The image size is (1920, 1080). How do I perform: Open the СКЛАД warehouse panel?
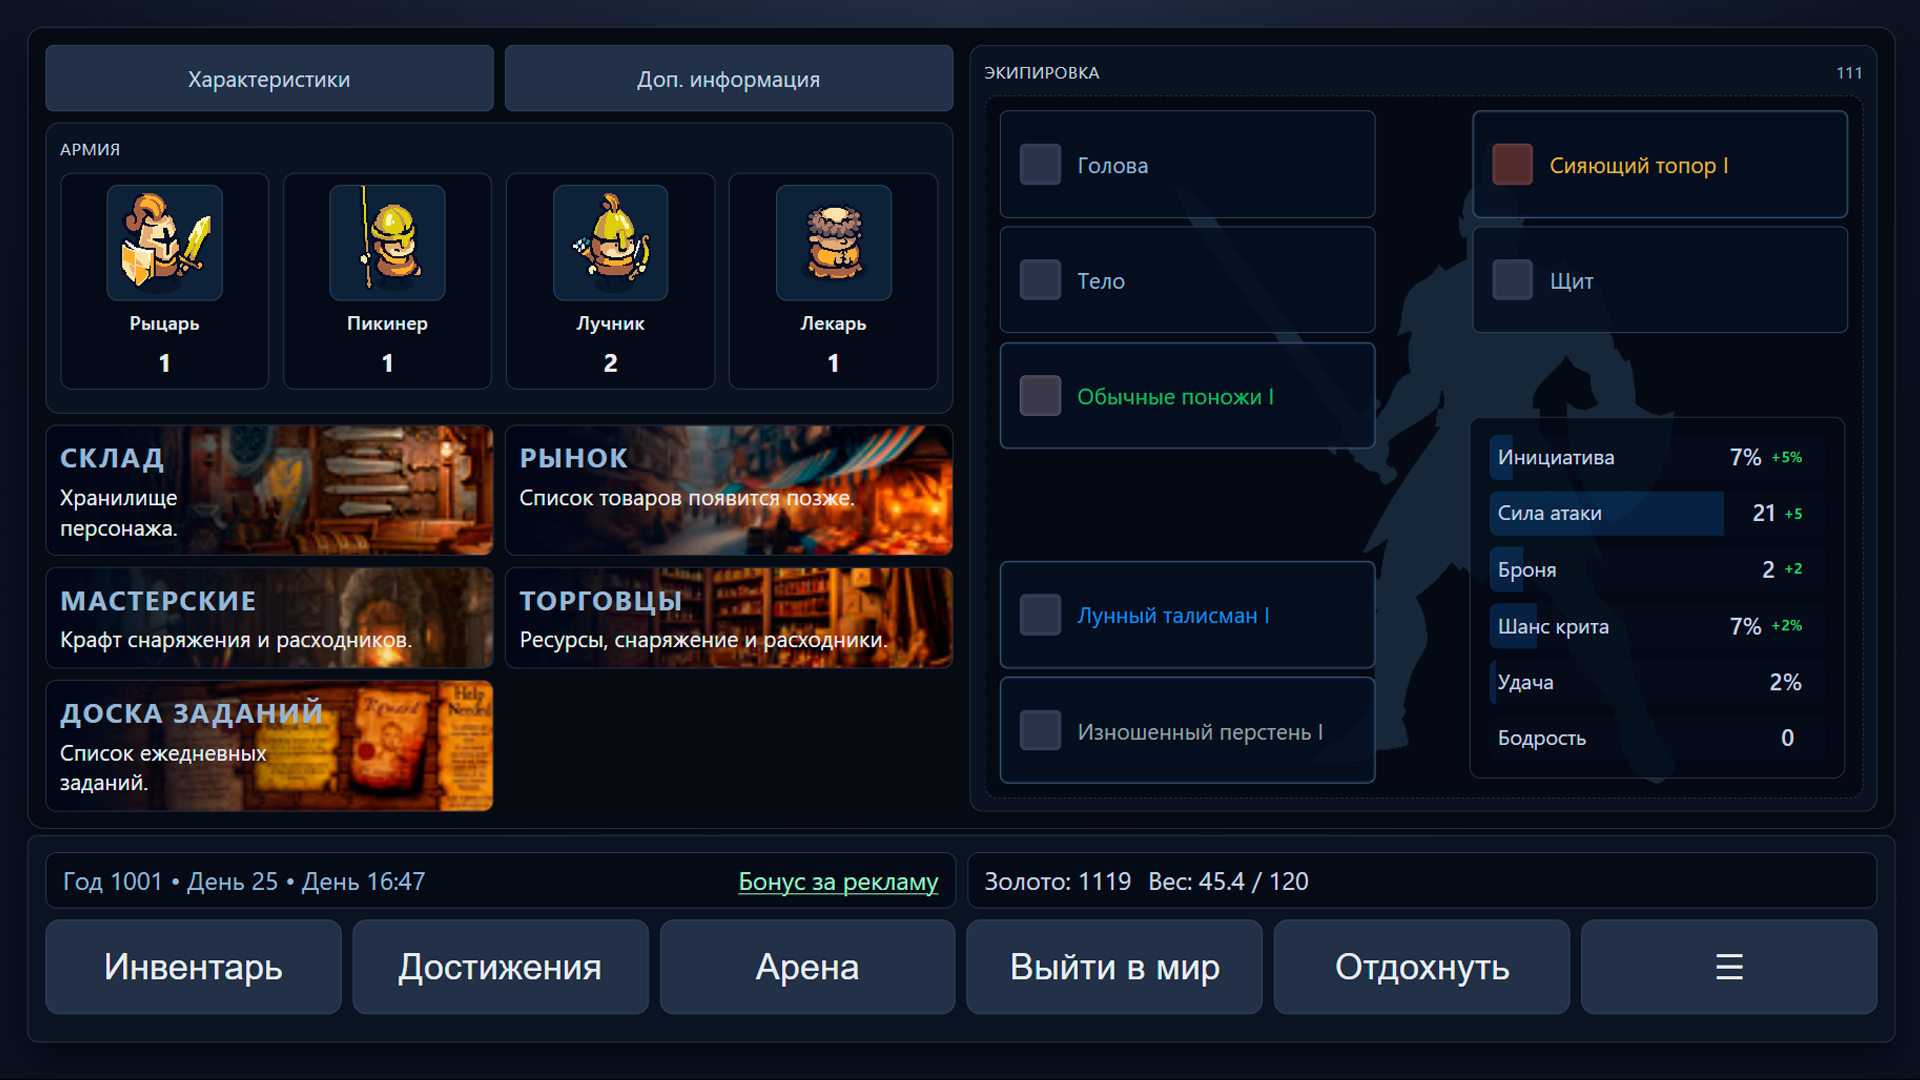point(269,490)
